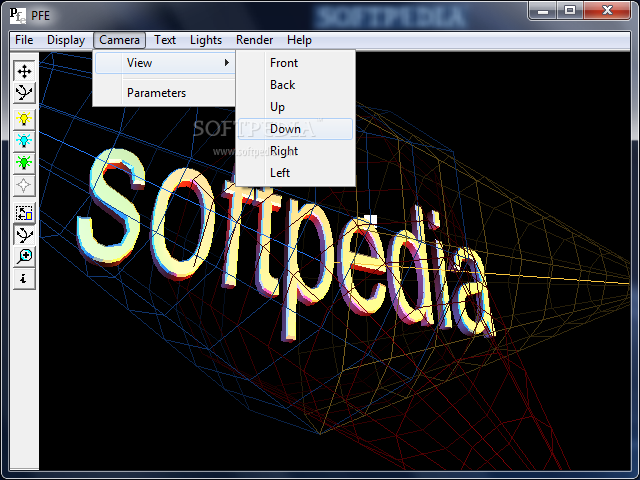Click the PFE application icon in title bar
This screenshot has height=480, width=640.
pyautogui.click(x=17, y=16)
